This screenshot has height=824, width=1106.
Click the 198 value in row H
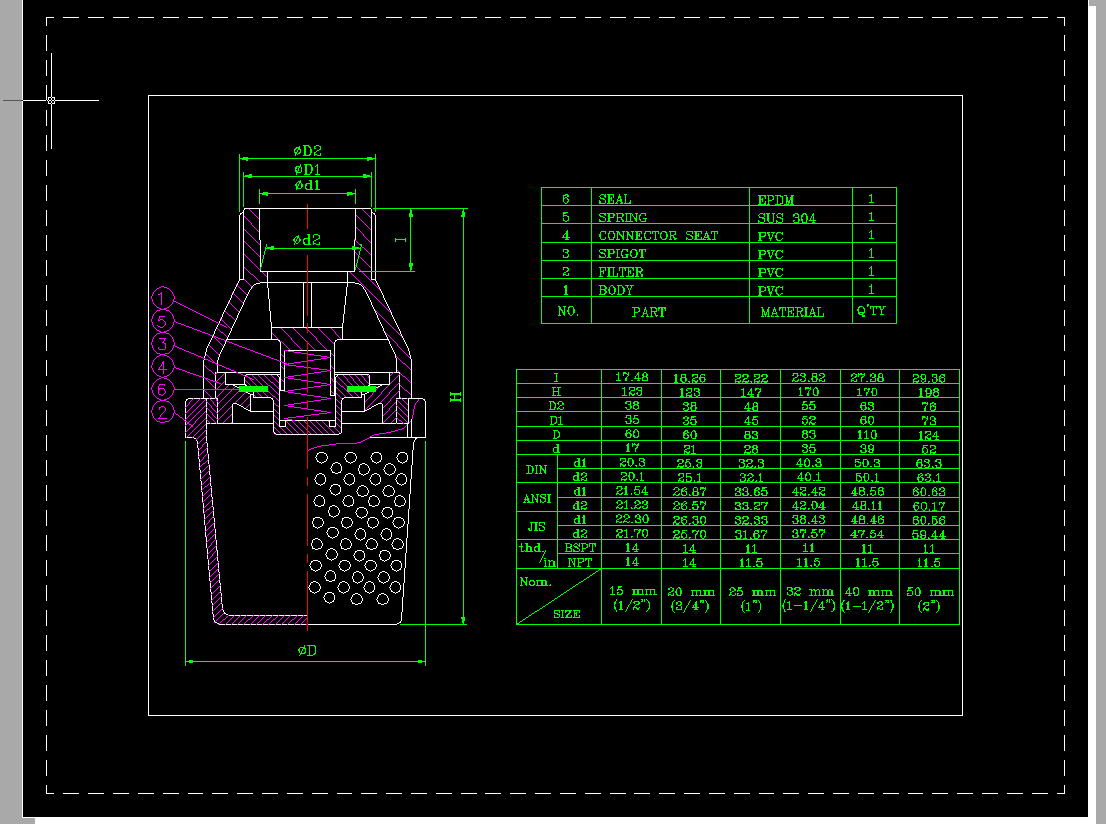tap(928, 392)
